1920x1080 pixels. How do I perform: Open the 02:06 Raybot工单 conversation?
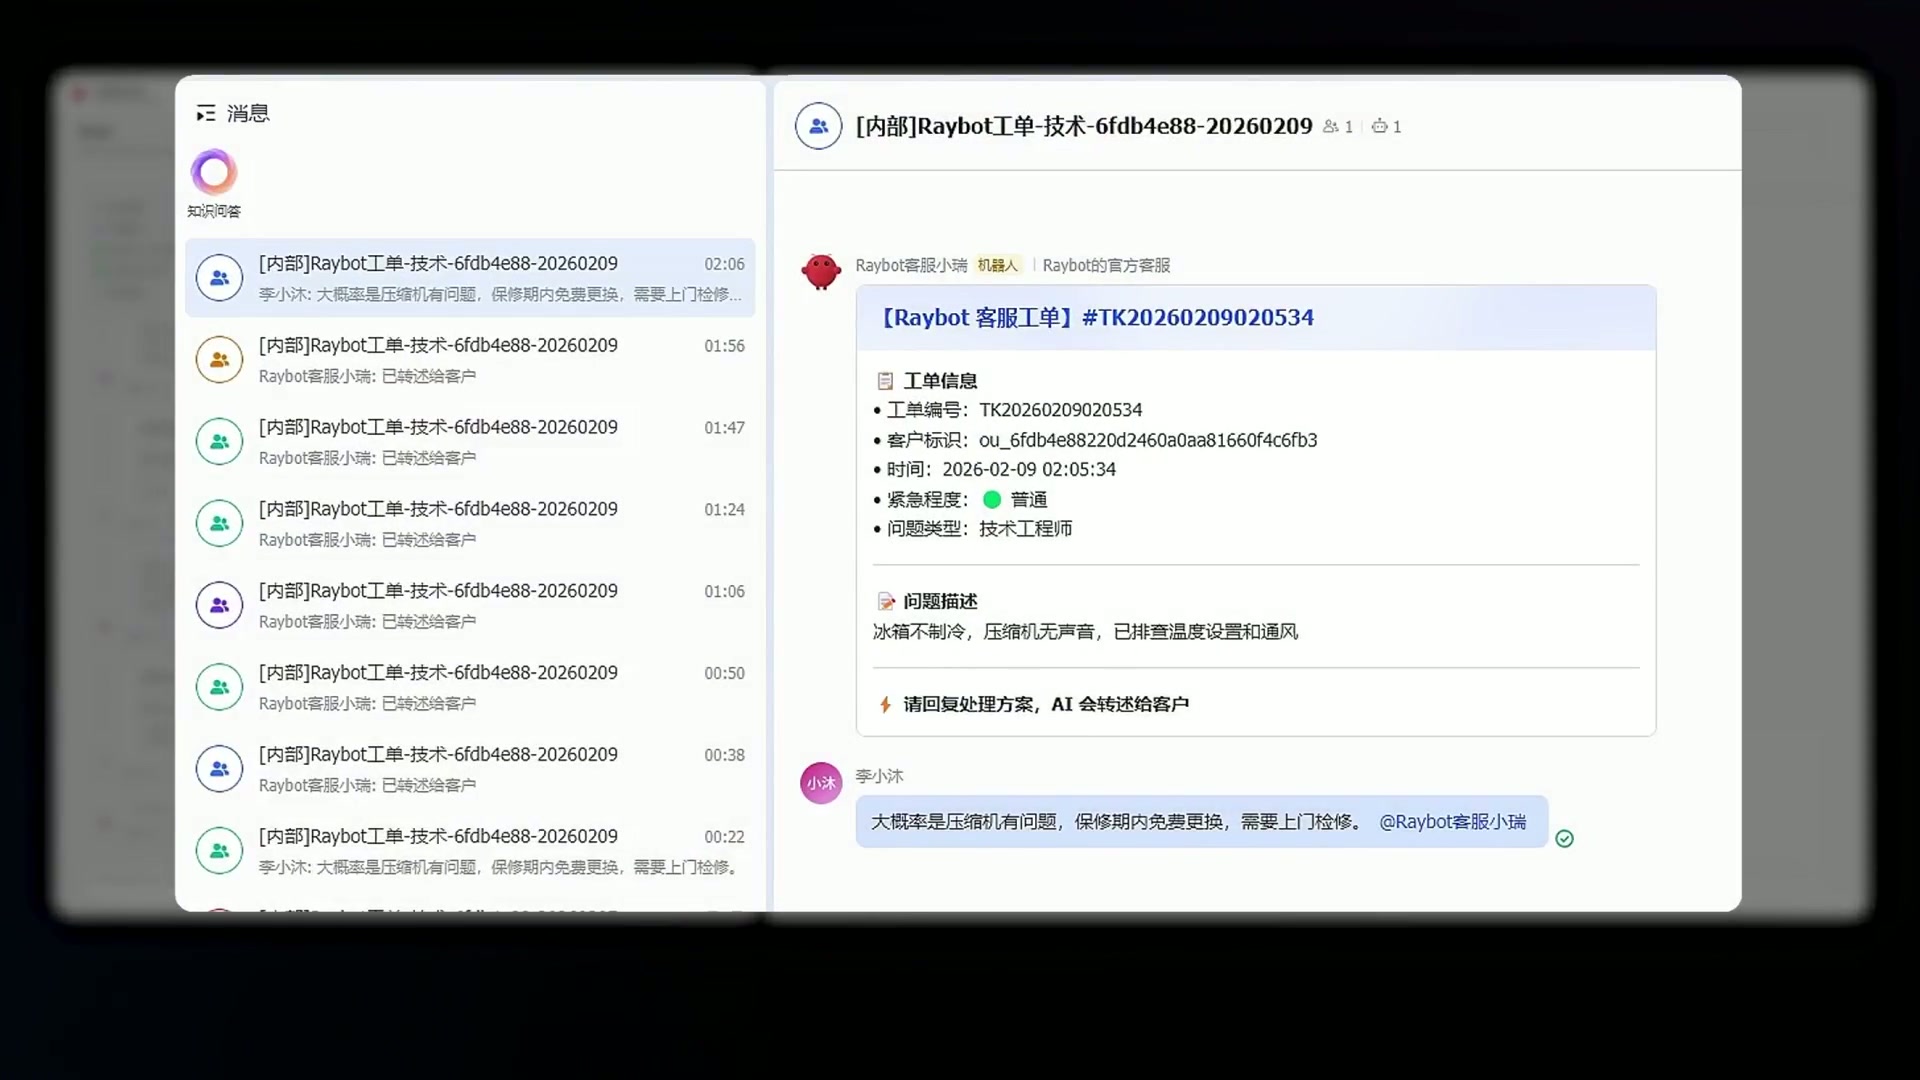click(x=470, y=278)
